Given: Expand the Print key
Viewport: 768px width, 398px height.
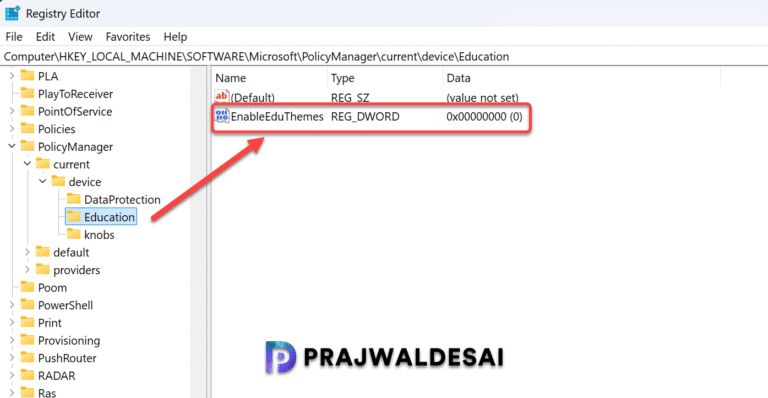Looking at the screenshot, I should tap(12, 323).
